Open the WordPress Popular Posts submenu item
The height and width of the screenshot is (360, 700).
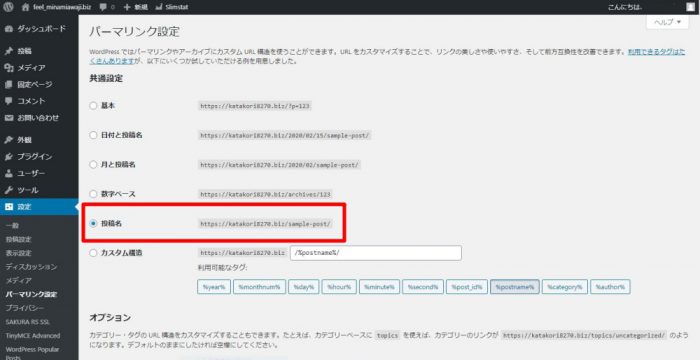tap(32, 353)
